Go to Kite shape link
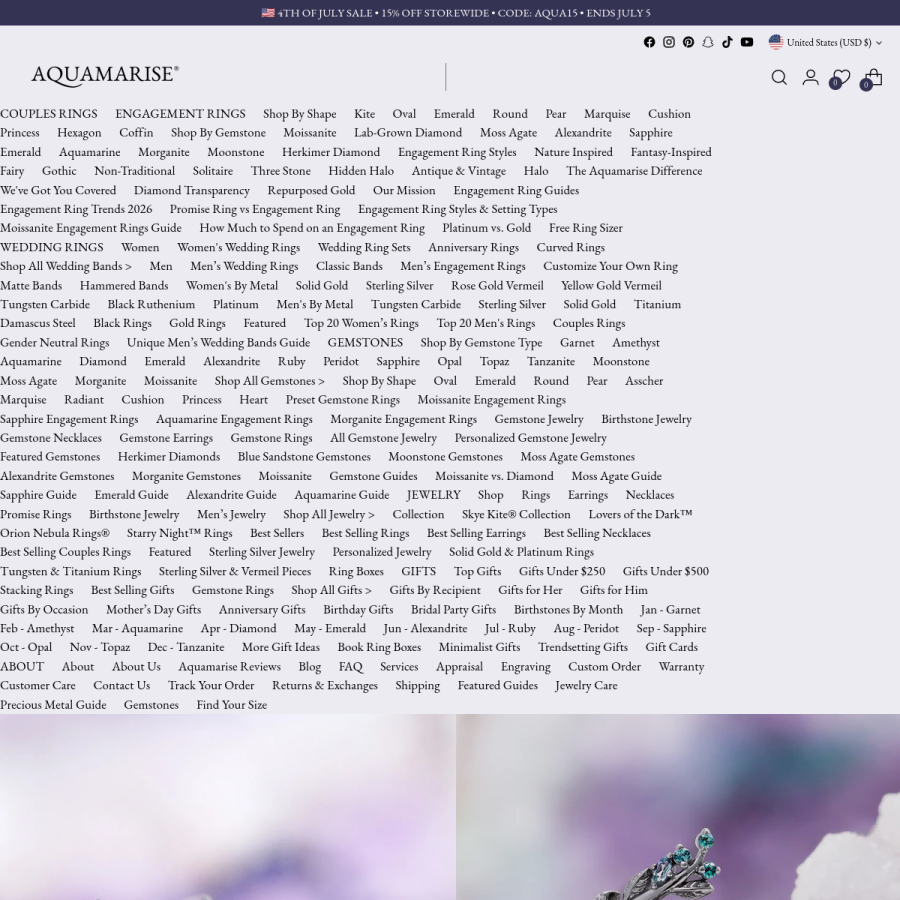 364,114
